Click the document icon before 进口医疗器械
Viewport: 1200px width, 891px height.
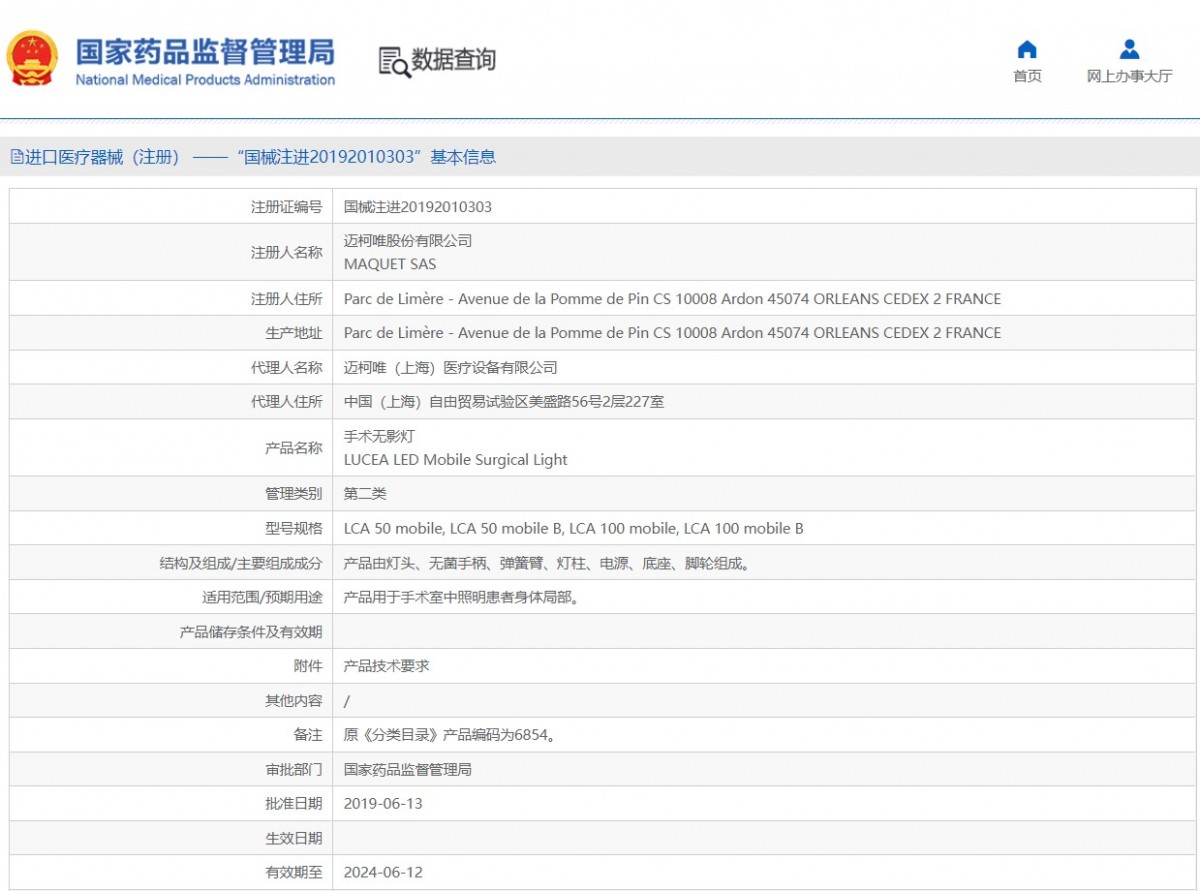[x=16, y=157]
